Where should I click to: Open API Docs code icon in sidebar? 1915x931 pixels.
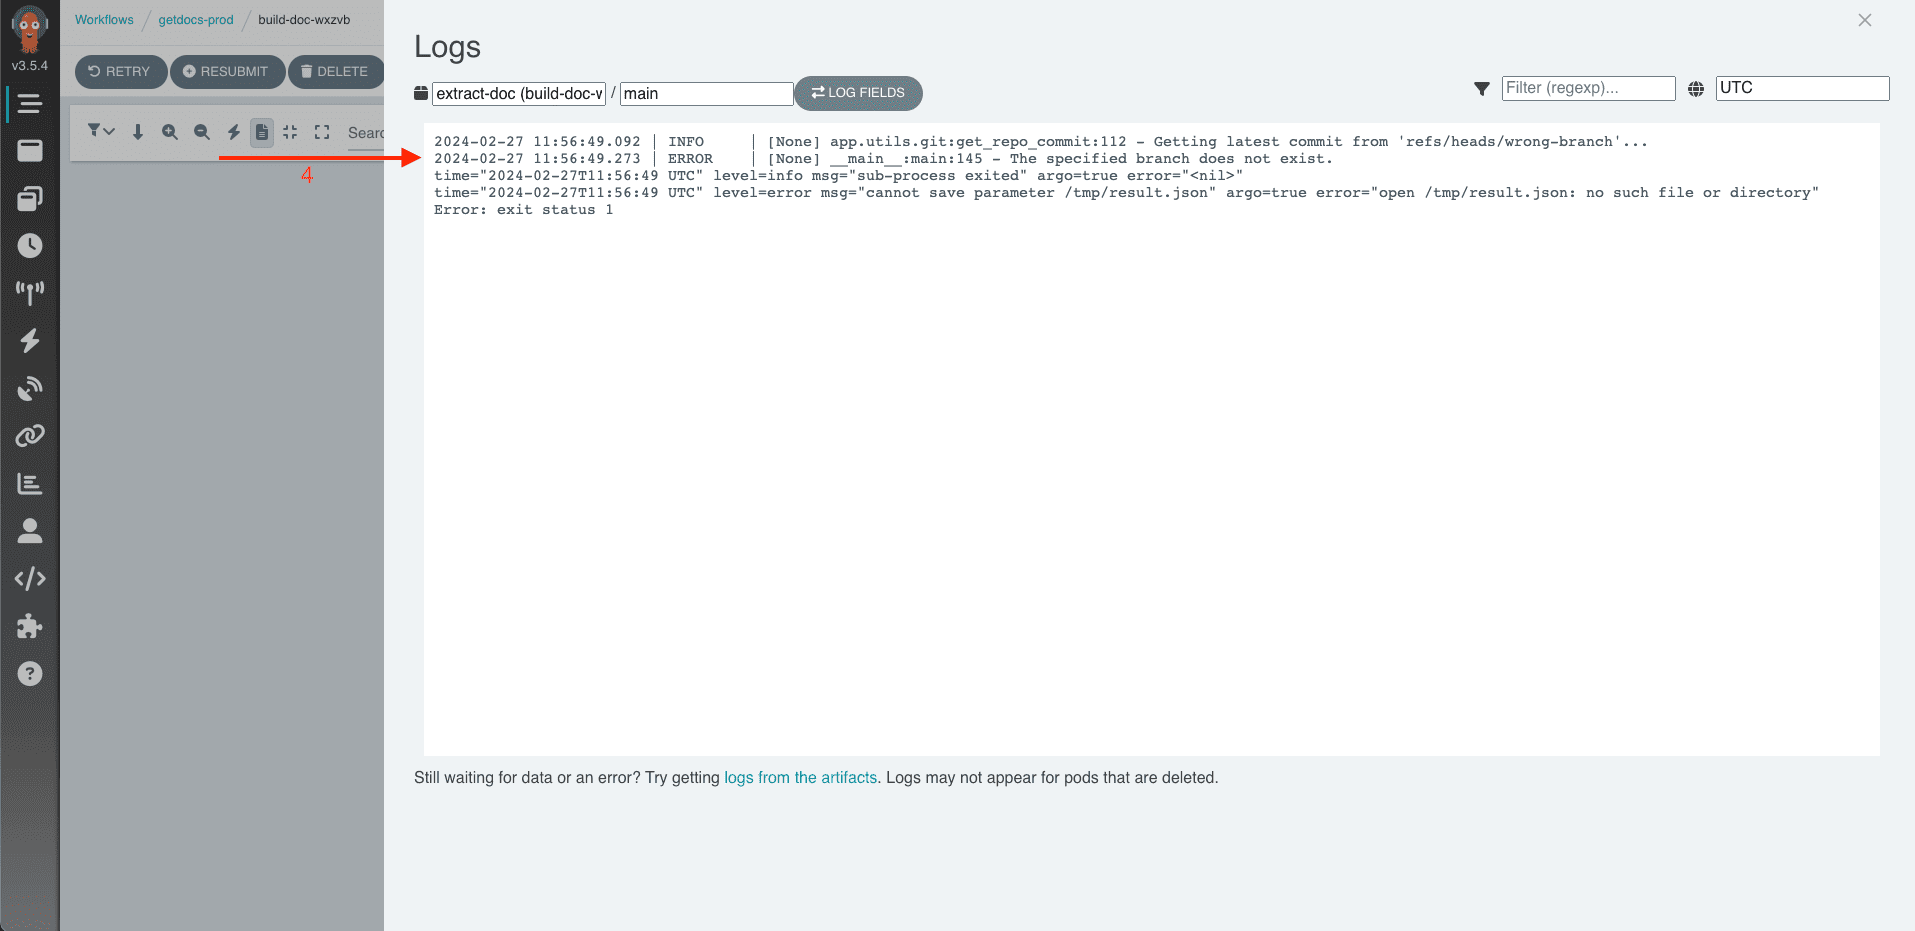click(30, 579)
